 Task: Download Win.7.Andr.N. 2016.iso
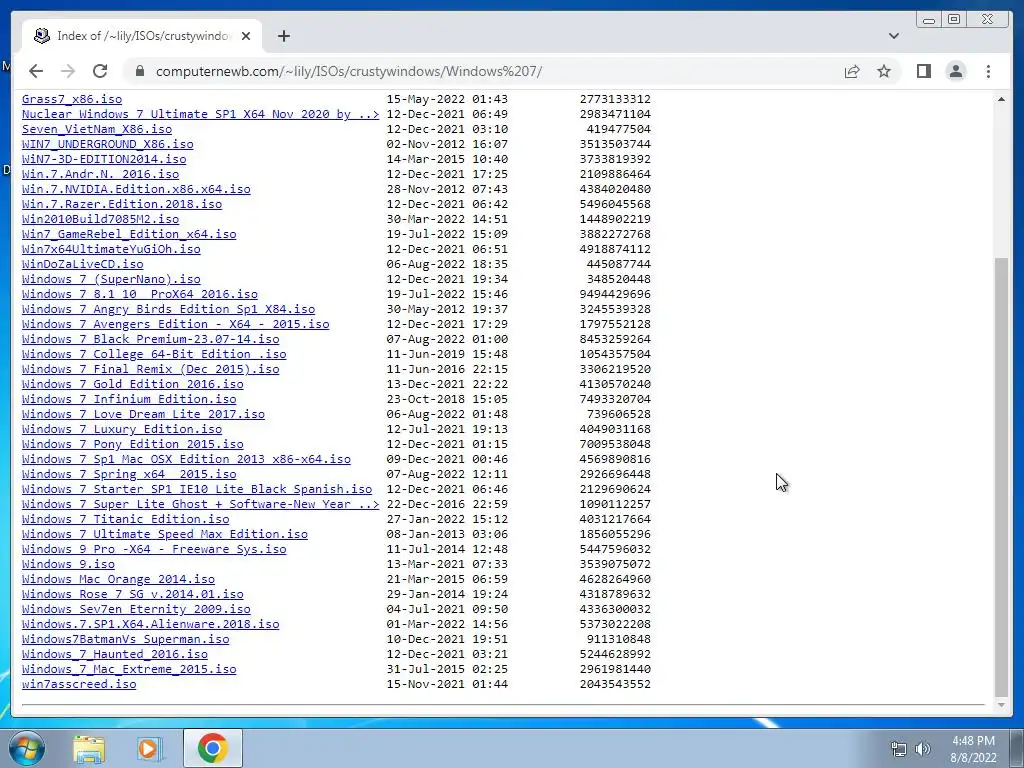pos(100,174)
